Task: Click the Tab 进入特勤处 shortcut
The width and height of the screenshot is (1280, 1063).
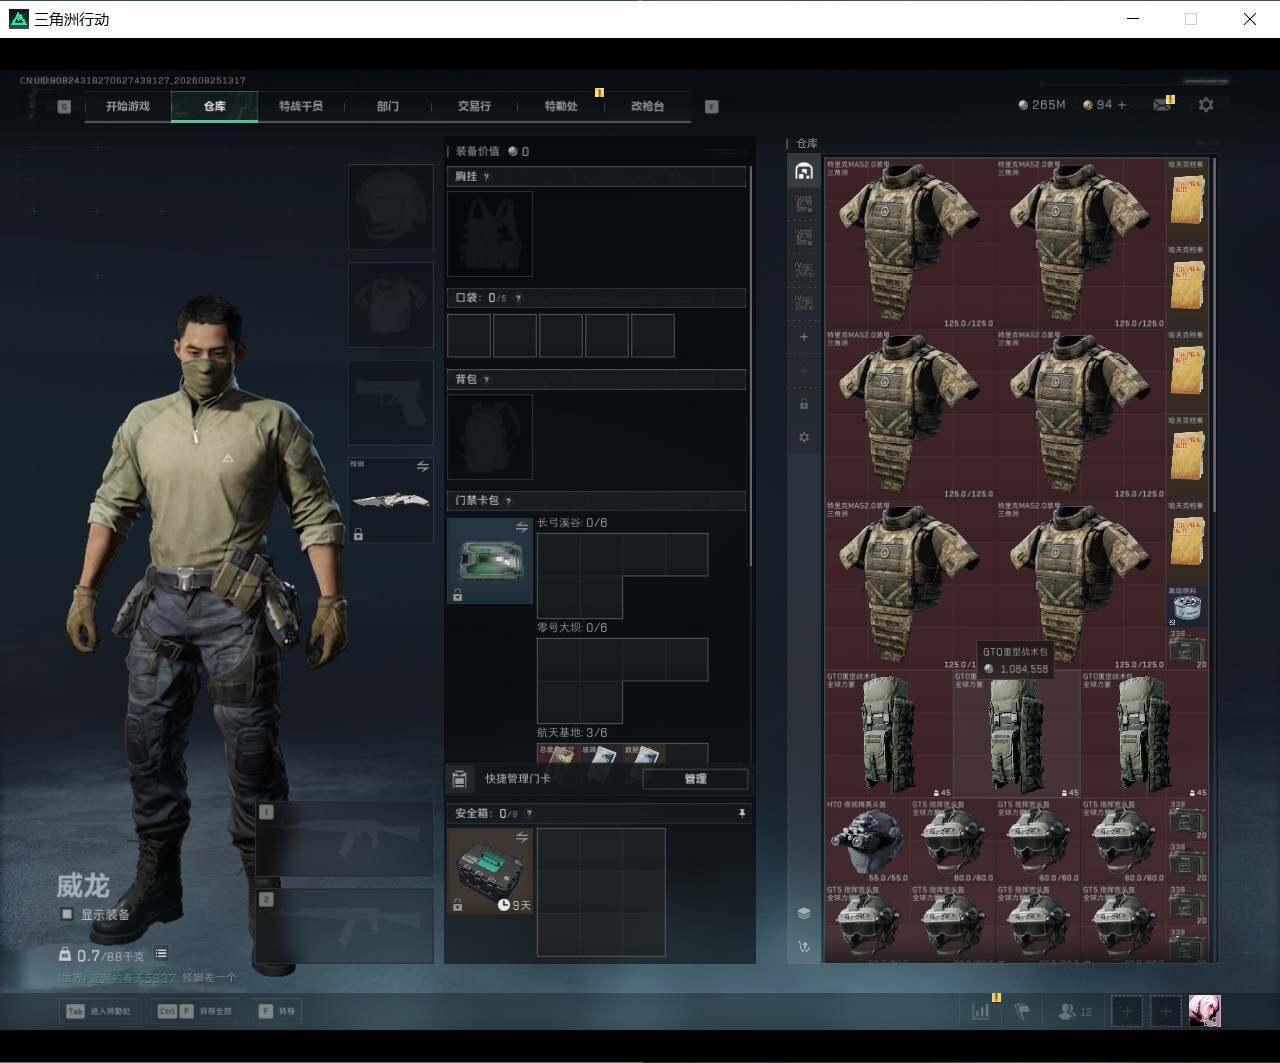Action: [99, 1011]
